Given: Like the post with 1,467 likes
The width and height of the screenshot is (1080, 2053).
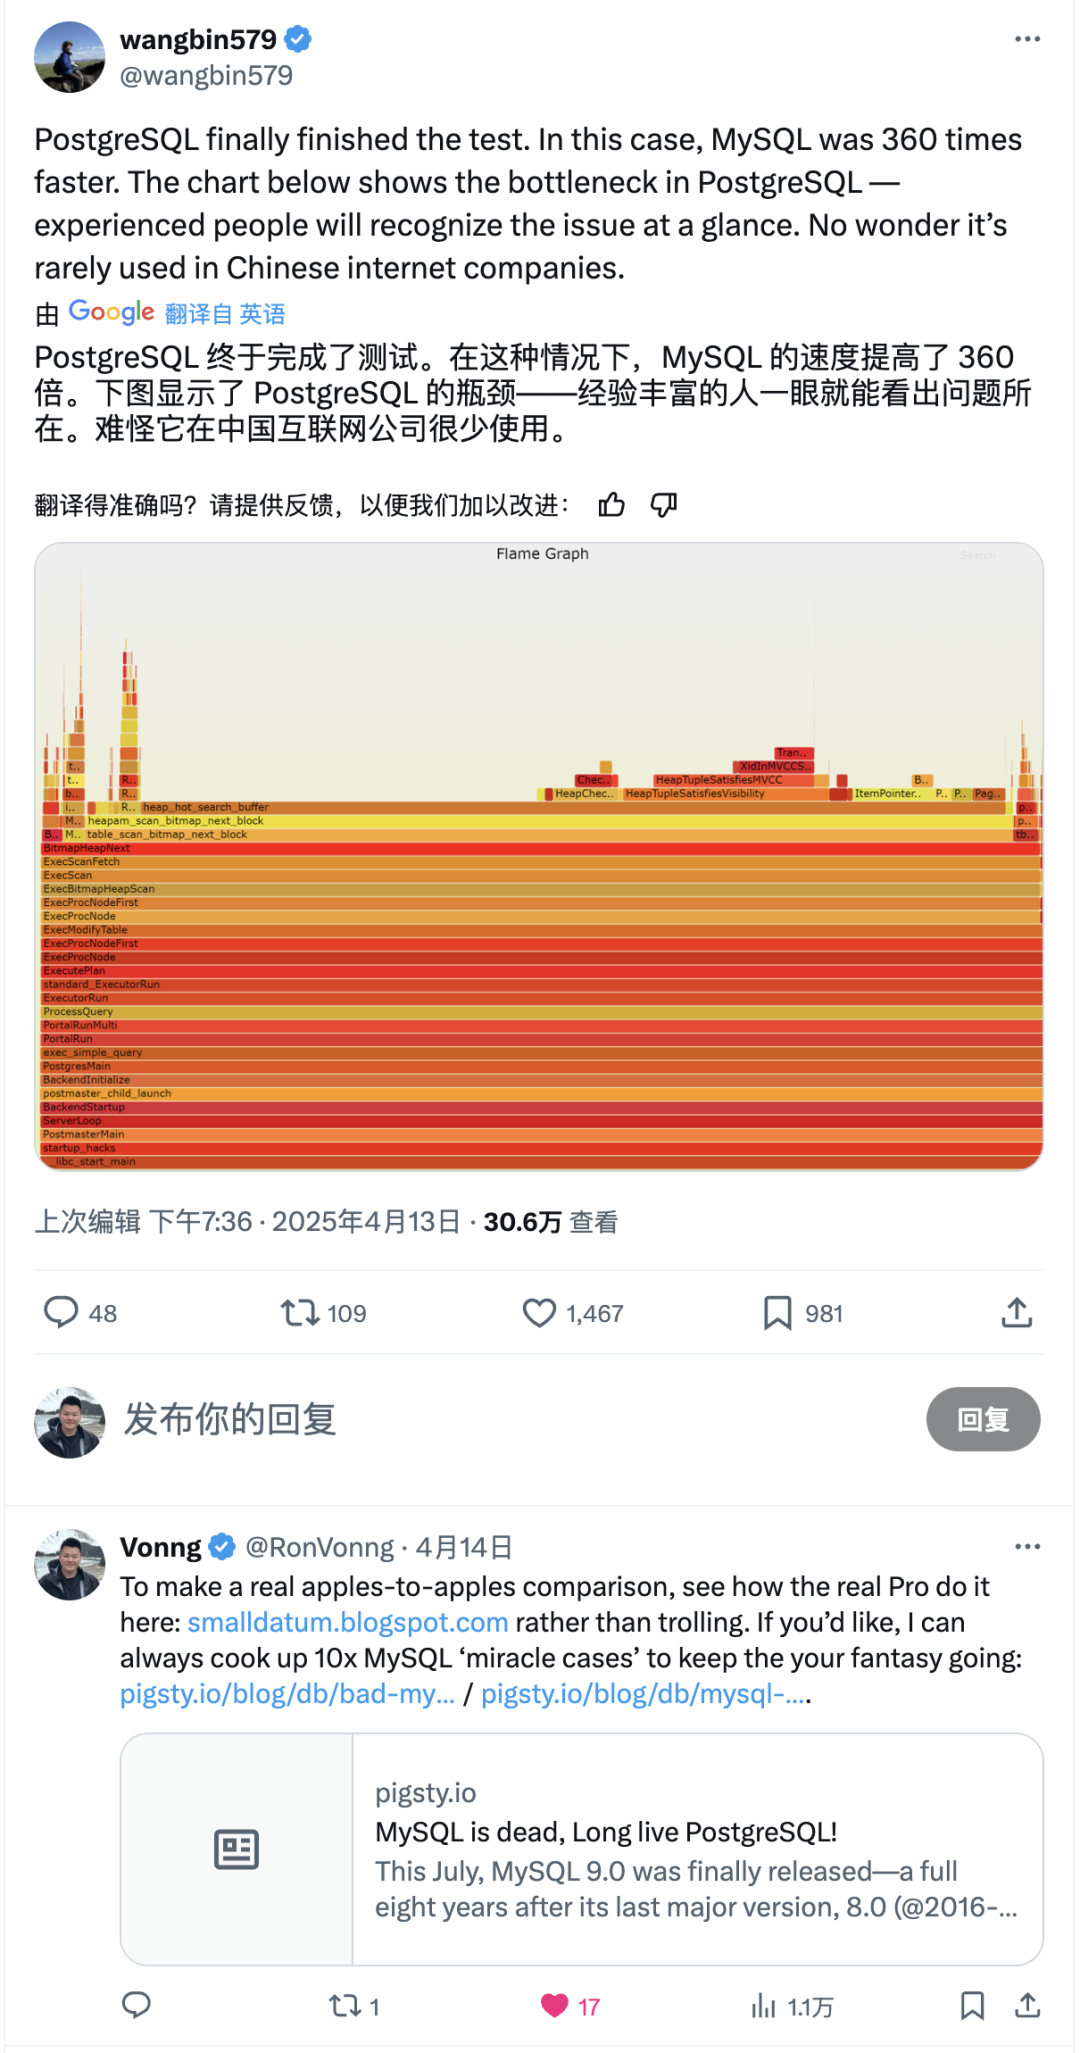Looking at the screenshot, I should 539,1312.
